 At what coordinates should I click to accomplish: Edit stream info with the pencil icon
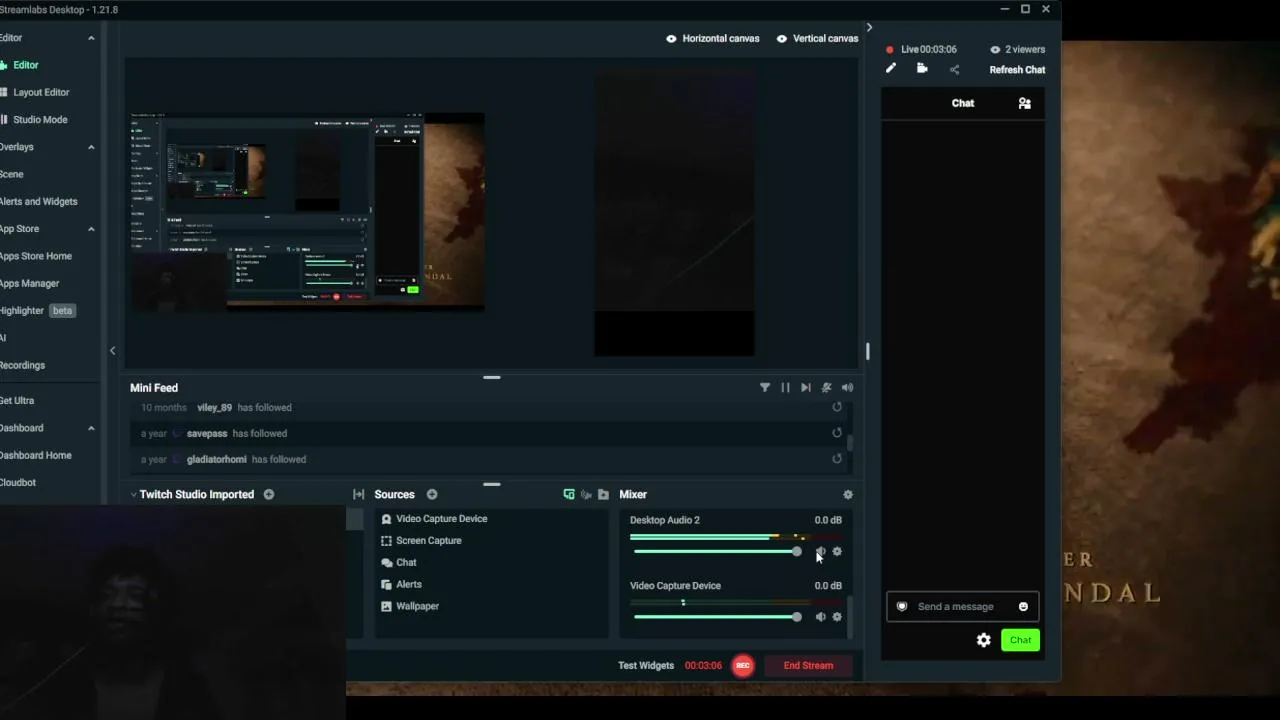point(891,69)
